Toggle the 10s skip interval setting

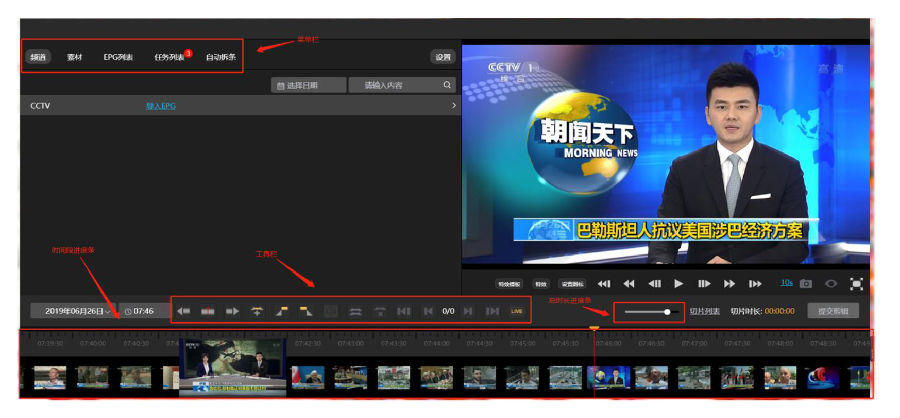coord(786,283)
